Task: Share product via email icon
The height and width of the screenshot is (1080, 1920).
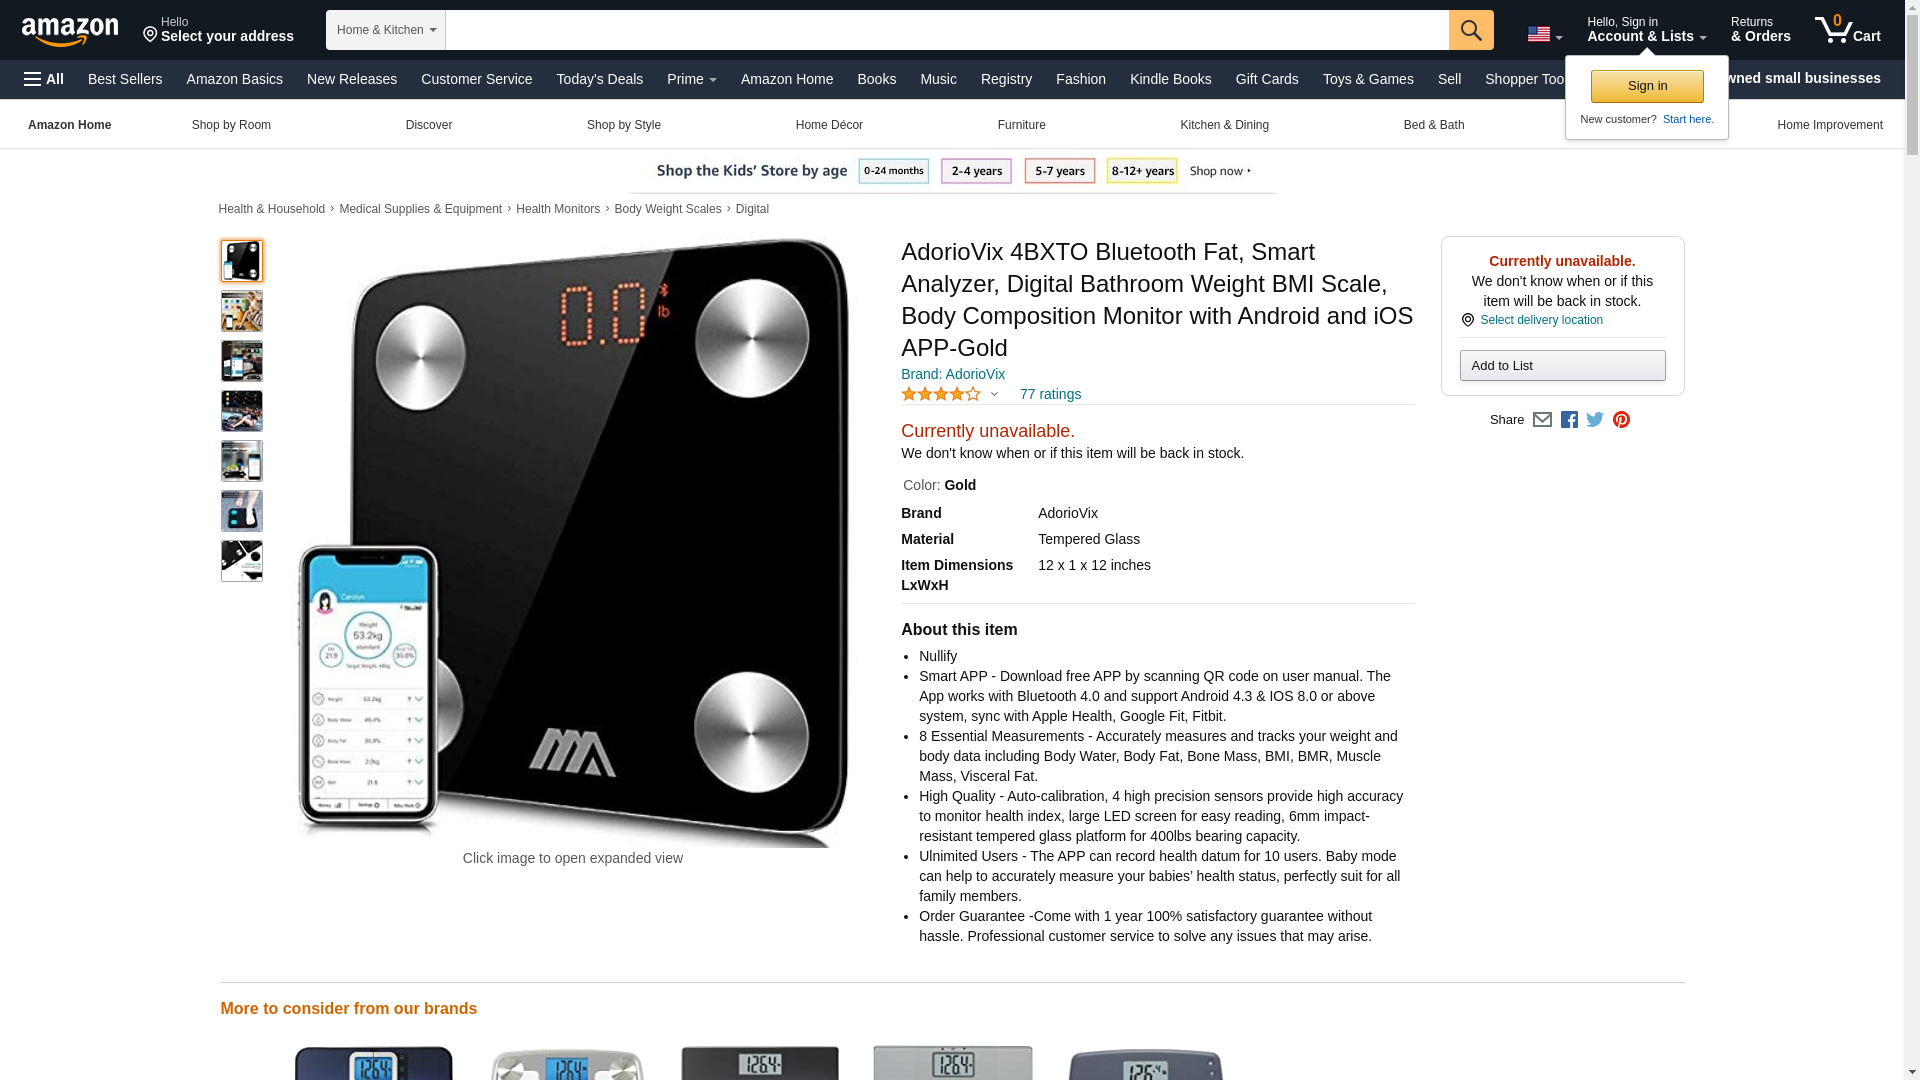Action: point(1542,420)
